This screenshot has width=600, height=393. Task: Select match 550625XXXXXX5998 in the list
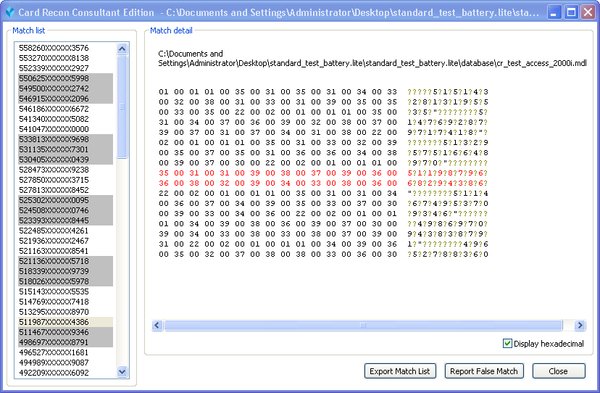65,78
